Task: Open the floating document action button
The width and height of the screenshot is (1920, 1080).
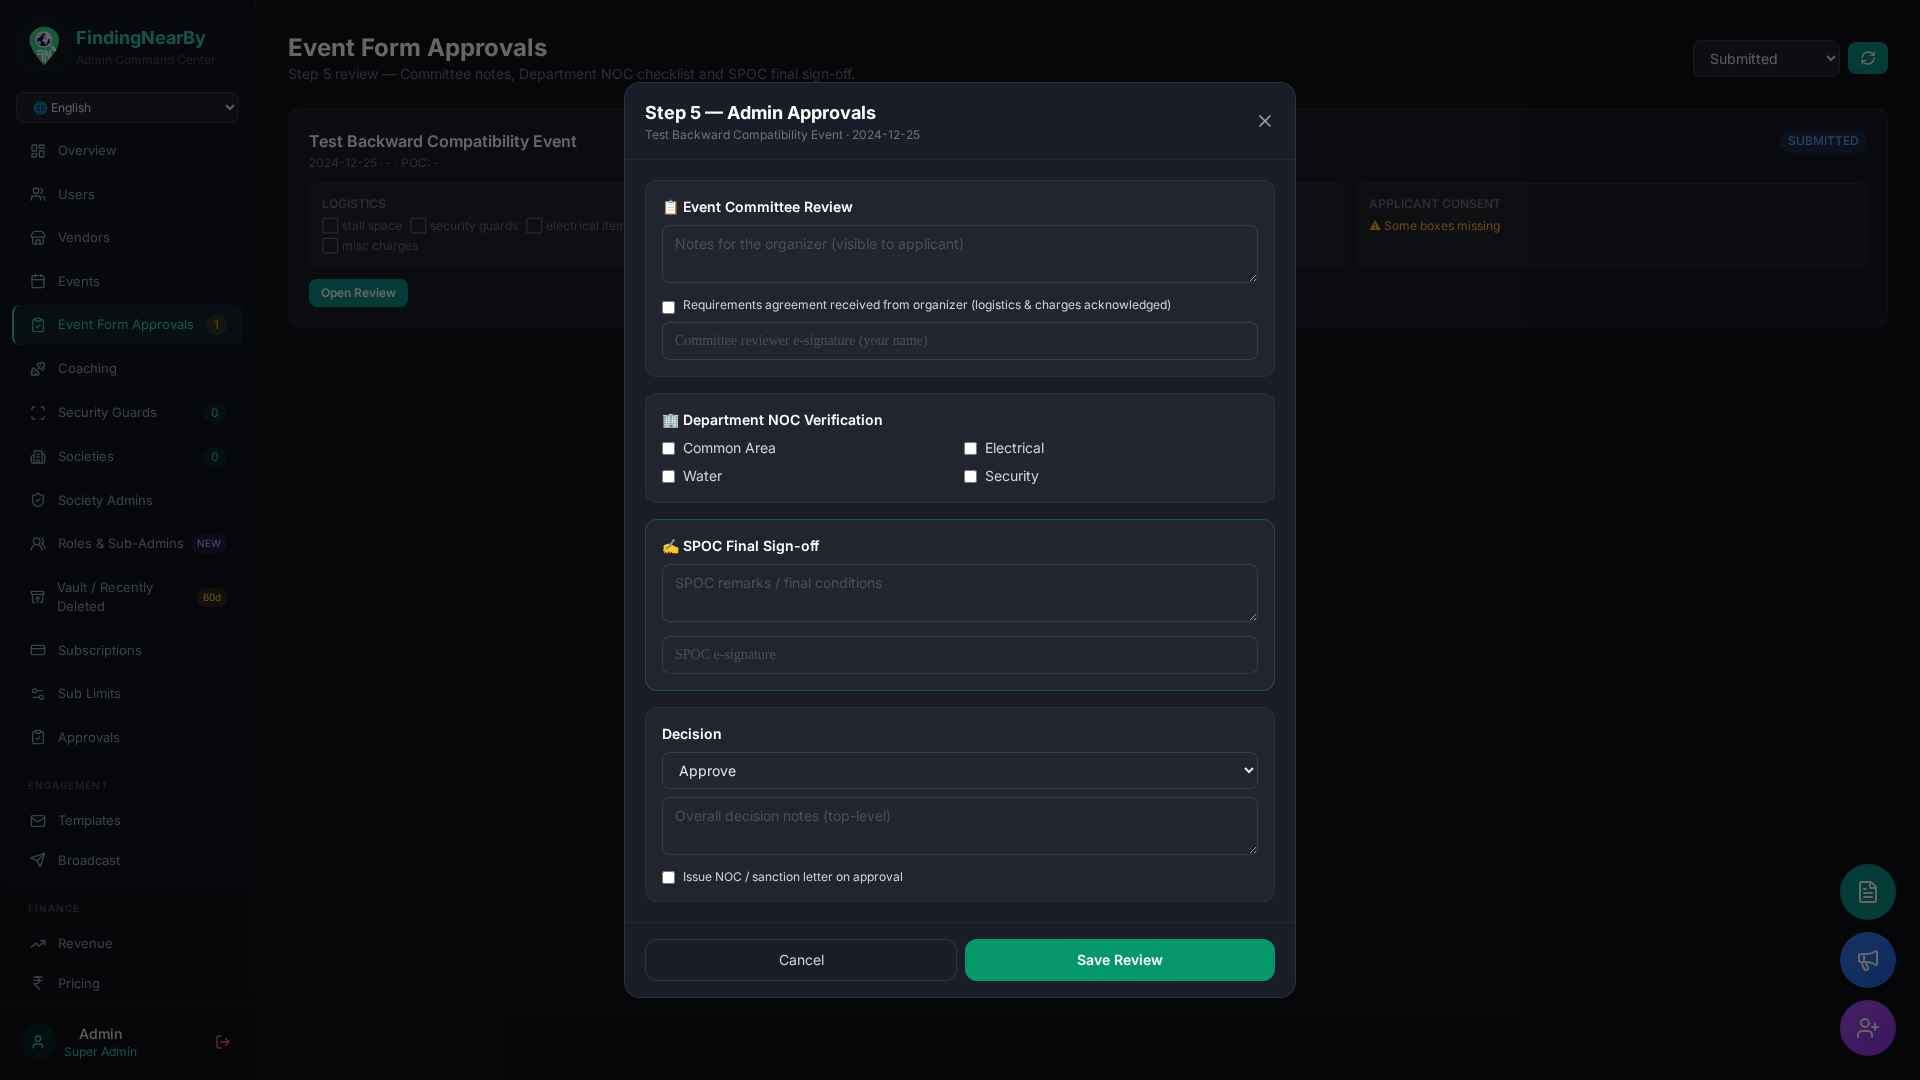Action: pyautogui.click(x=1867, y=891)
